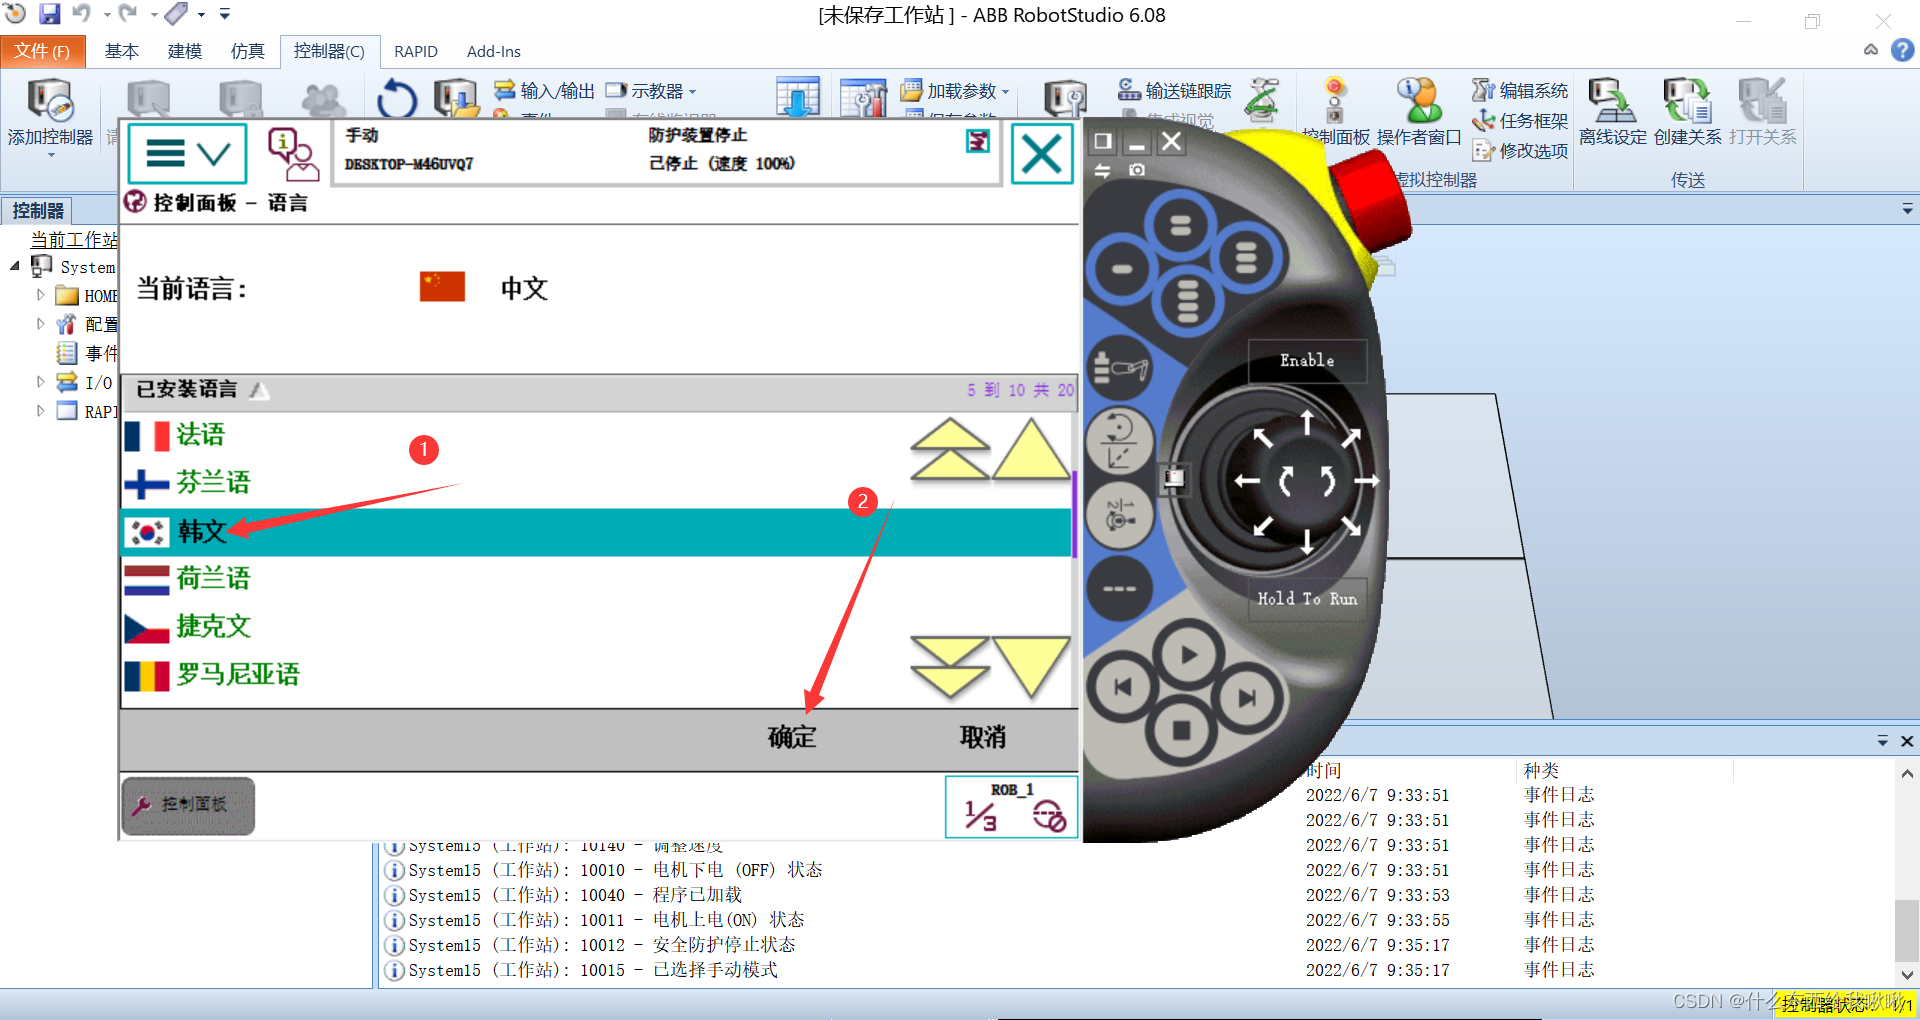This screenshot has height=1020, width=1920.
Task: Close the FlexPendant language panel with X
Action: pyautogui.click(x=1042, y=154)
